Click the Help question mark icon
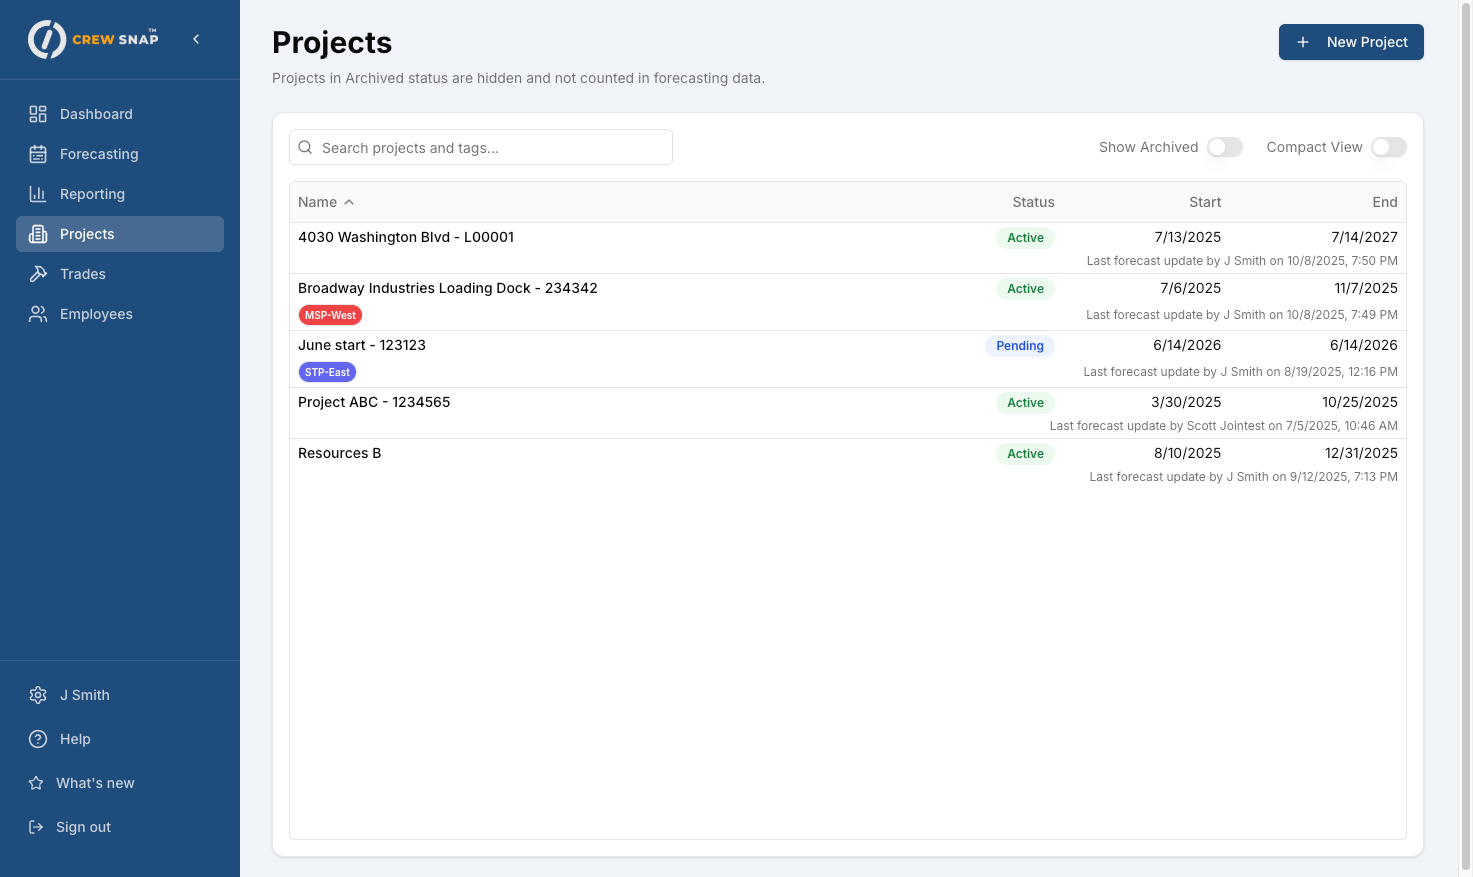The height and width of the screenshot is (877, 1473). 38,739
